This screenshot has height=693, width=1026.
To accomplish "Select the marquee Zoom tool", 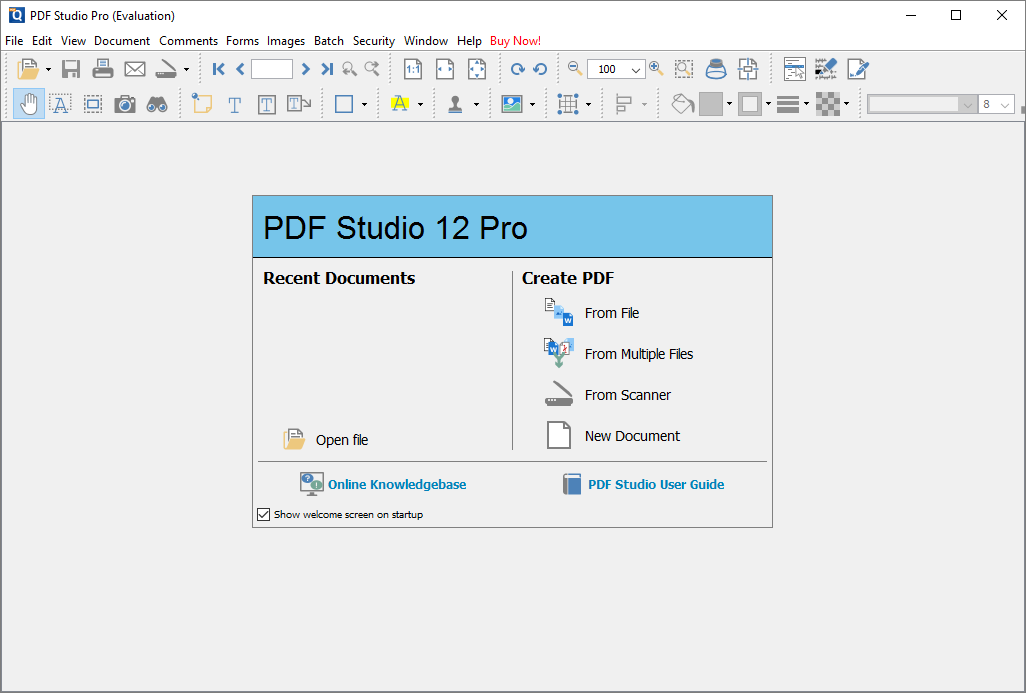I will (684, 69).
